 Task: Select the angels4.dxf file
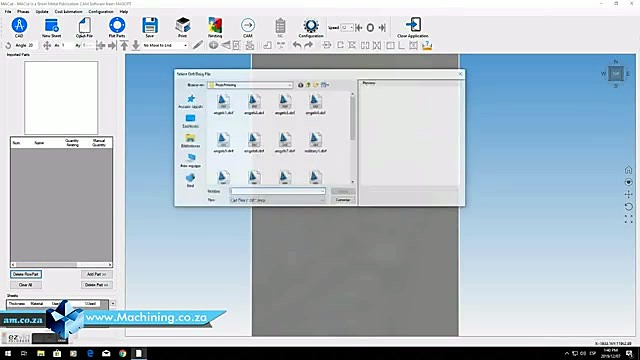click(315, 104)
